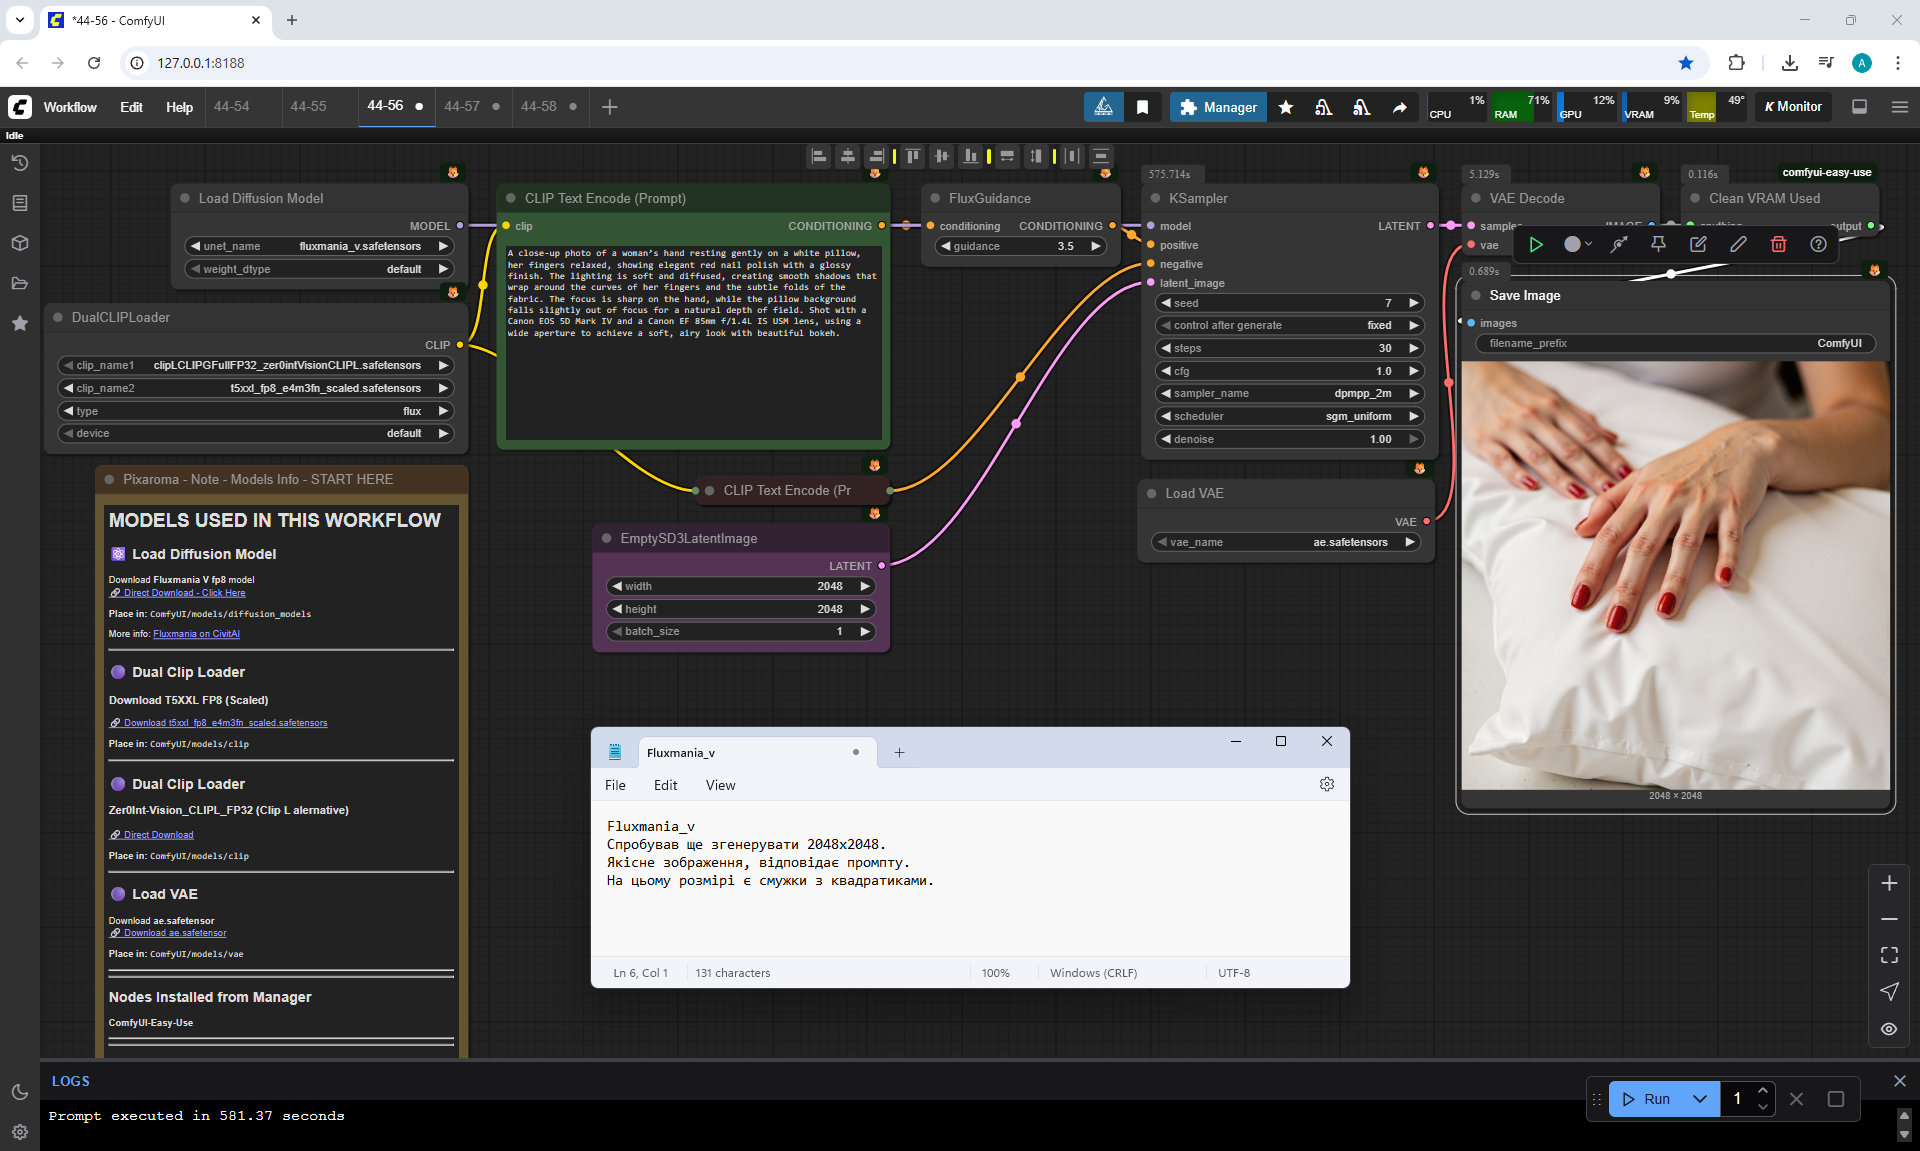Open the ComfyUI Manager
Image resolution: width=1920 pixels, height=1151 pixels.
[1217, 107]
